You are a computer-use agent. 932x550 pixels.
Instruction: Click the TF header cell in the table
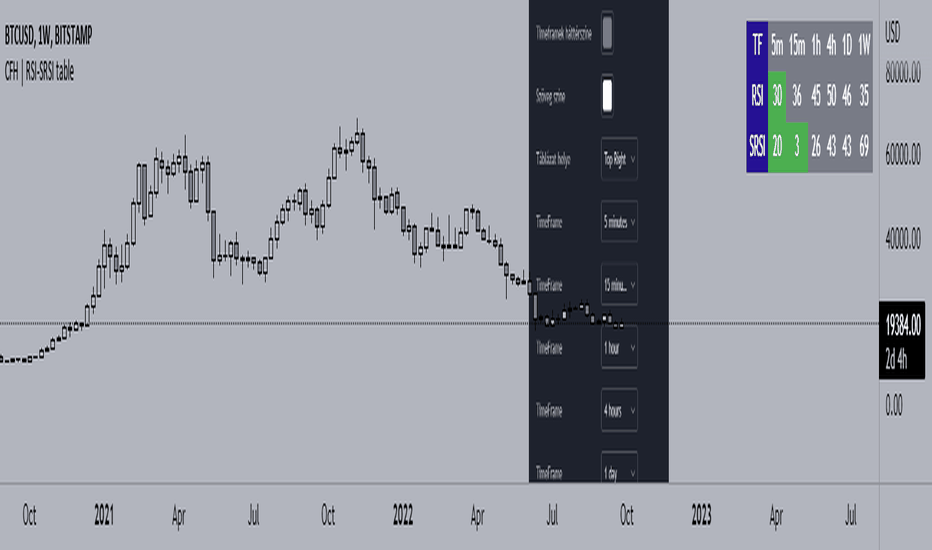coord(757,45)
